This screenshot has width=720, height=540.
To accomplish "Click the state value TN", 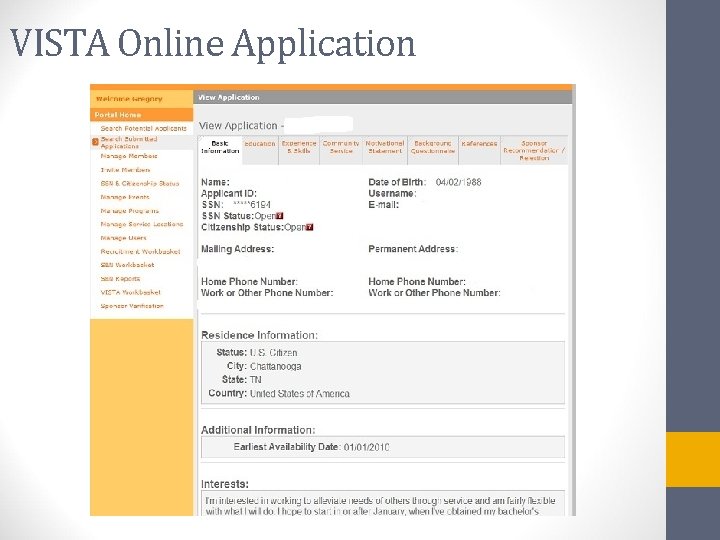I will coord(255,380).
